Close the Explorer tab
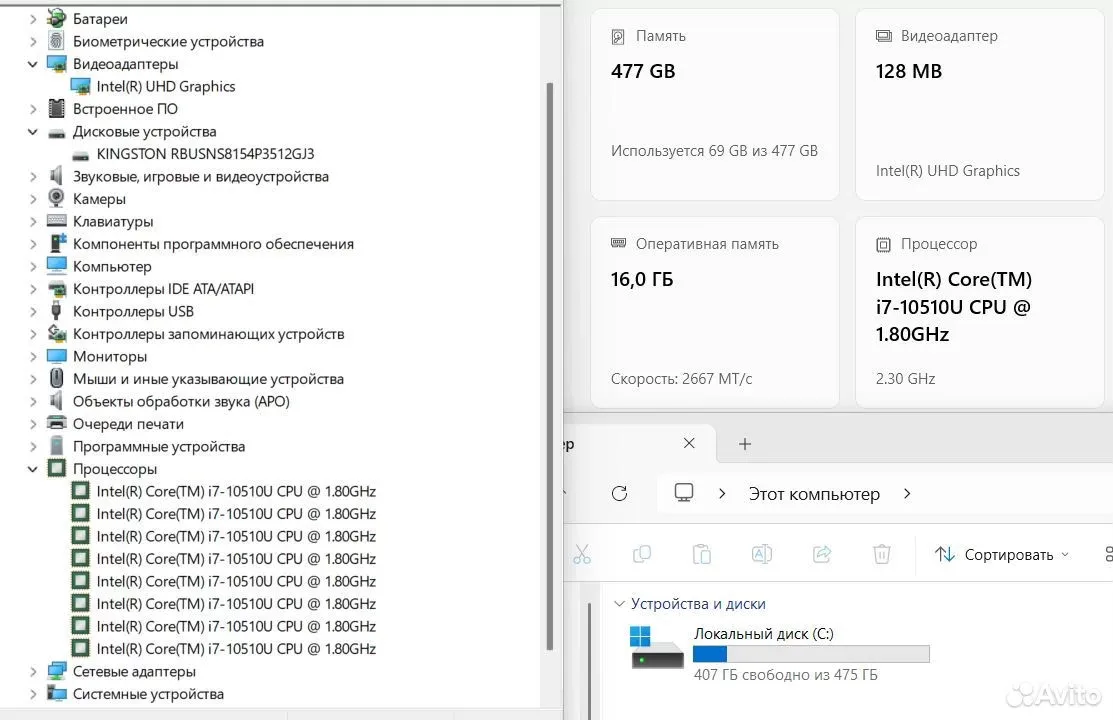The height and width of the screenshot is (720, 1113). [x=689, y=443]
